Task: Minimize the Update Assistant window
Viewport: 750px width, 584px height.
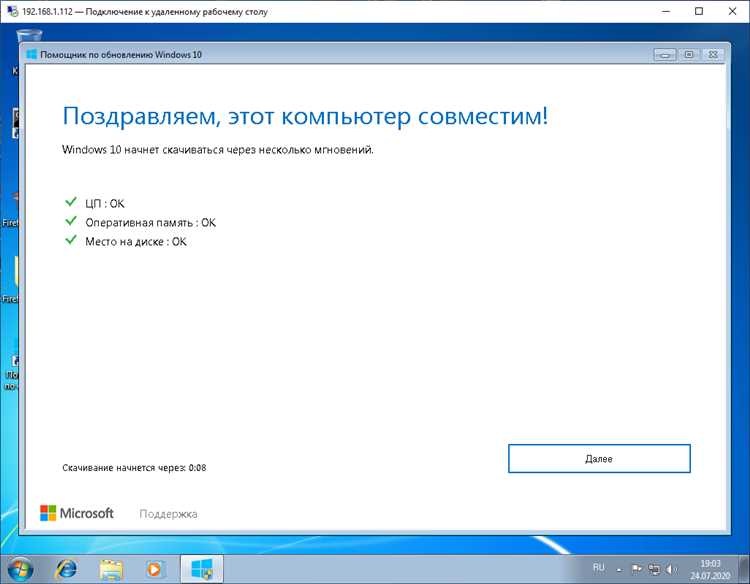Action: (665, 54)
